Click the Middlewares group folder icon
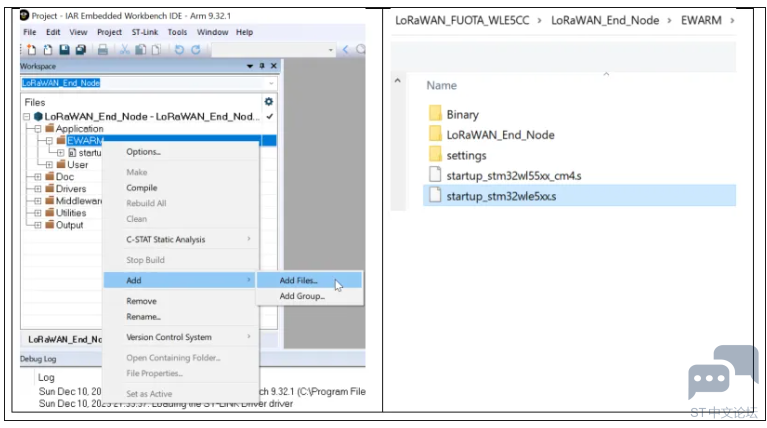The width and height of the screenshot is (767, 428). (x=49, y=201)
